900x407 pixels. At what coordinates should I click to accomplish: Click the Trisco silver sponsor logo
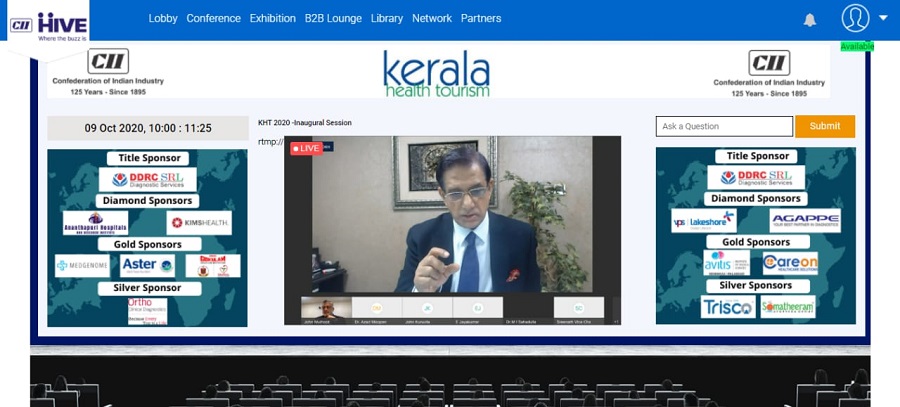tap(727, 307)
